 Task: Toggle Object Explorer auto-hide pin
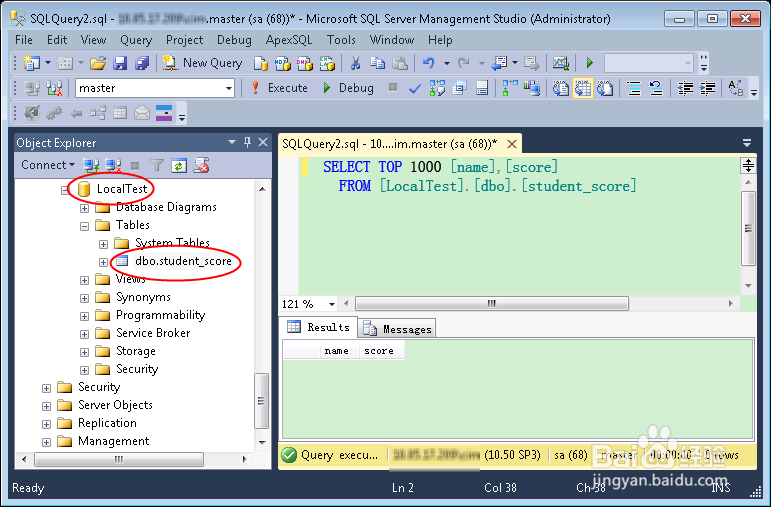247,143
